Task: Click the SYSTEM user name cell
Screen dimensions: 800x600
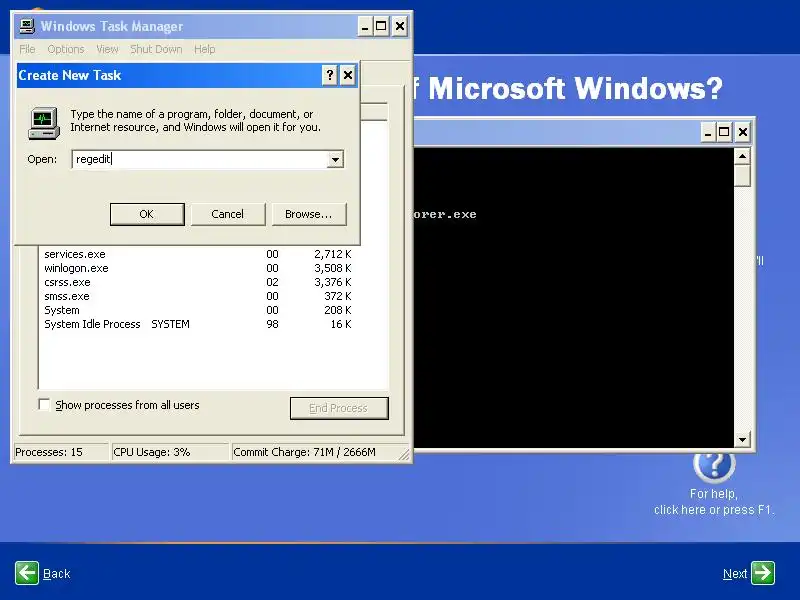Action: click(x=170, y=324)
